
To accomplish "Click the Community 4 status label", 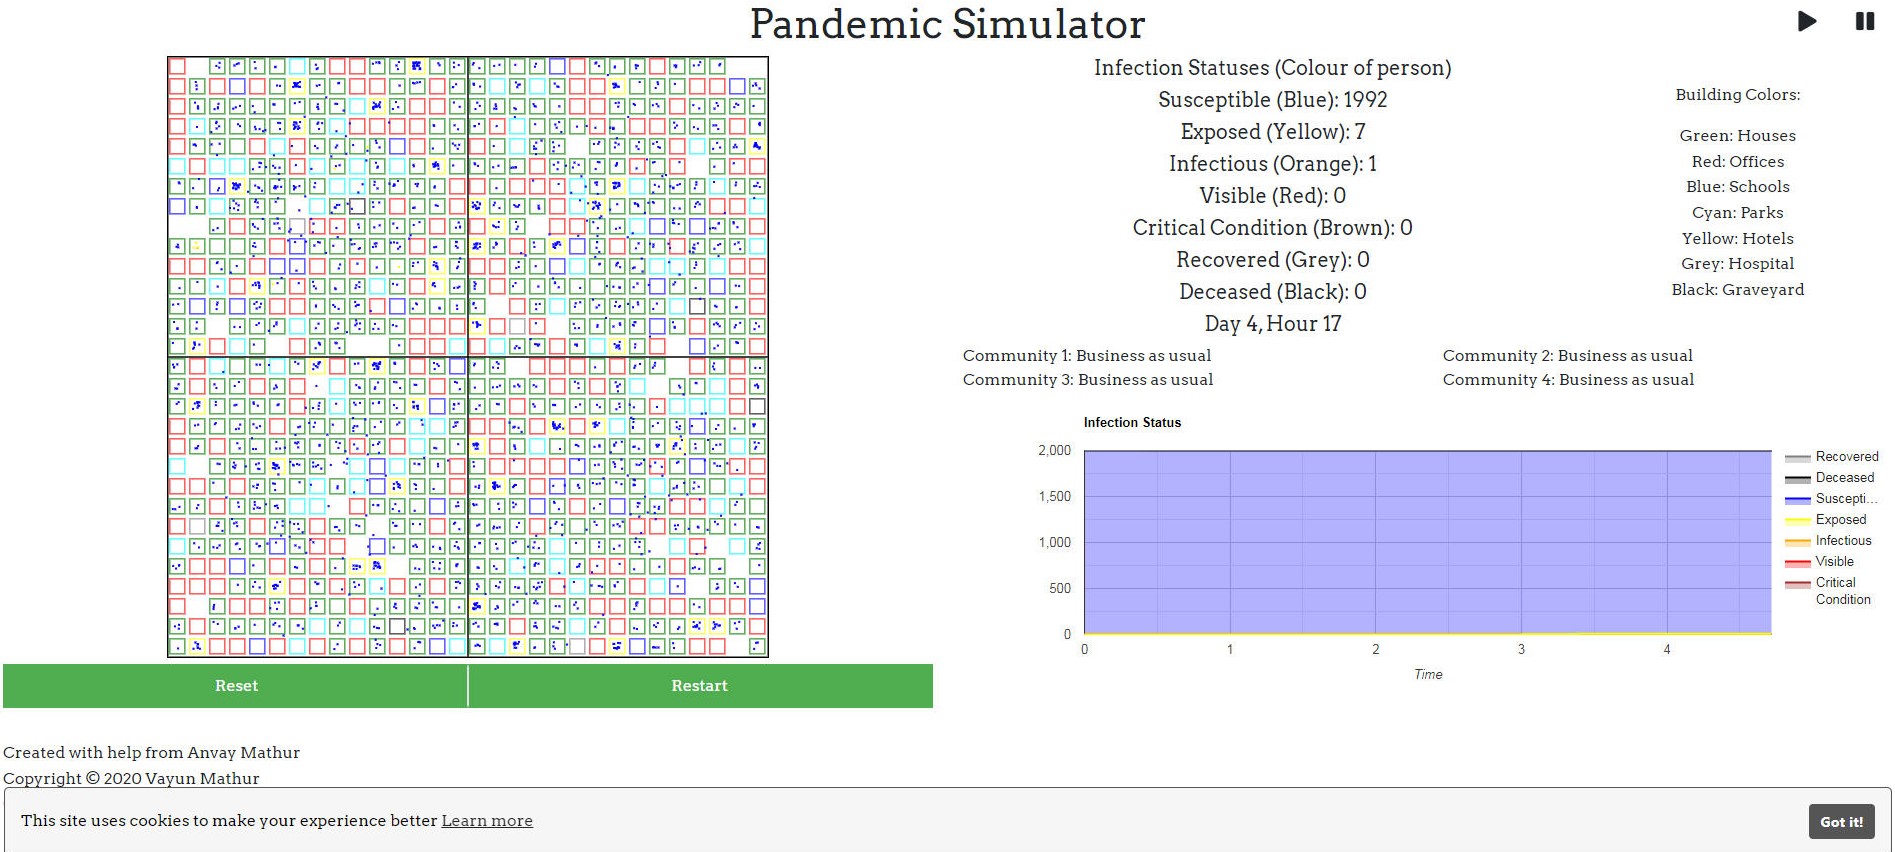I will [1568, 380].
